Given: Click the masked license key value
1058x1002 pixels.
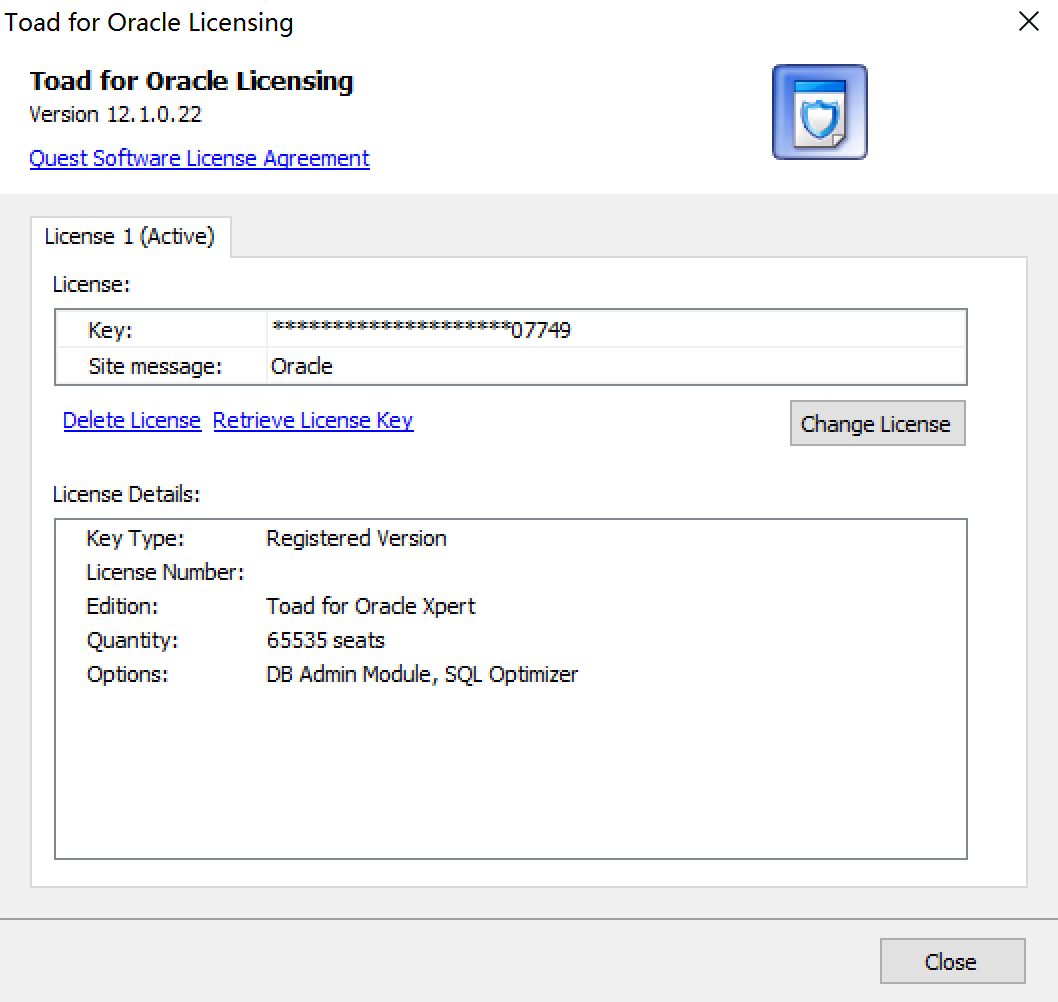Looking at the screenshot, I should 421,330.
